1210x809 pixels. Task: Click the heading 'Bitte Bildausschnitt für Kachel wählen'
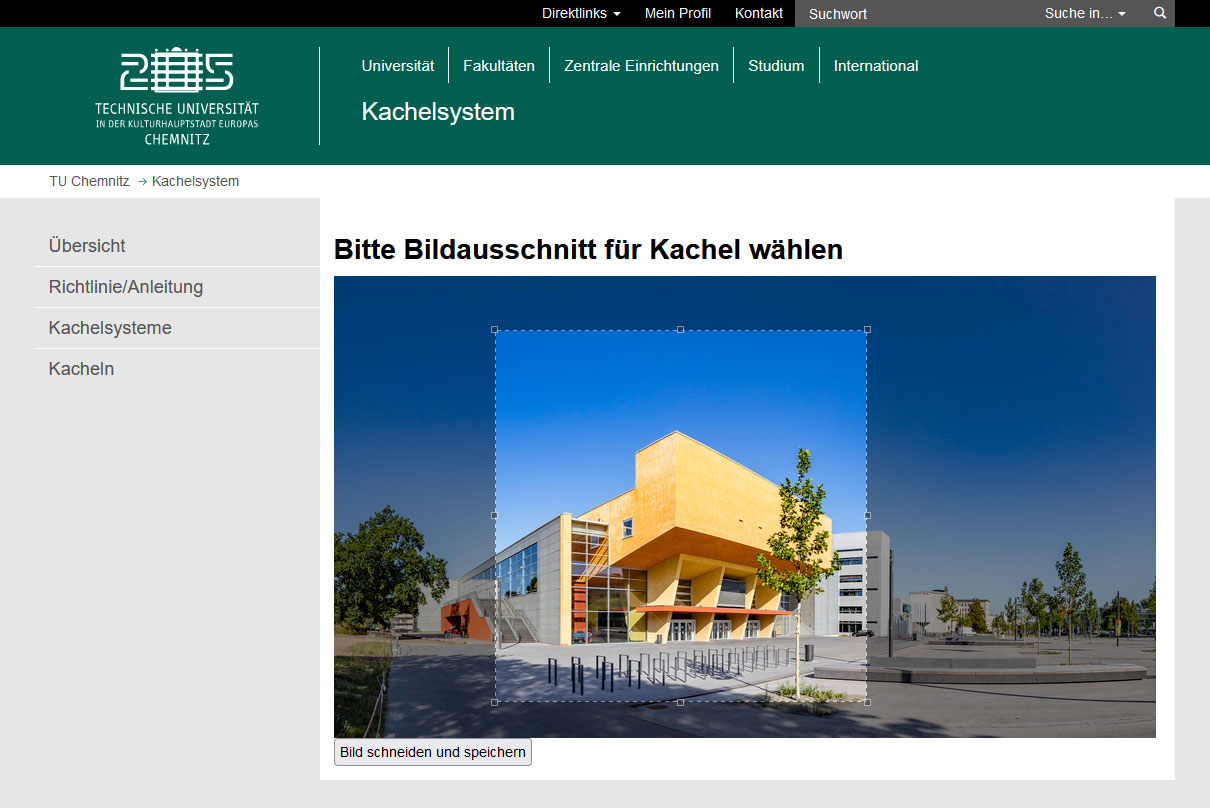pyautogui.click(x=588, y=249)
